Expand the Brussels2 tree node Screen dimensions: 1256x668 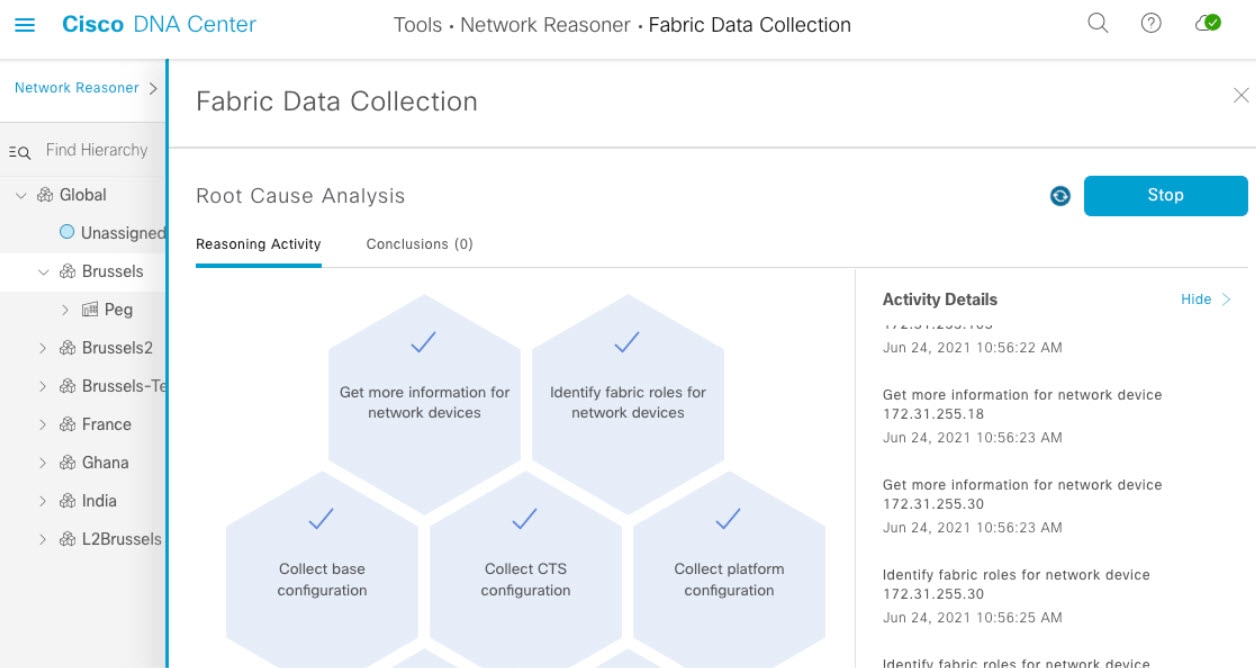(43, 348)
